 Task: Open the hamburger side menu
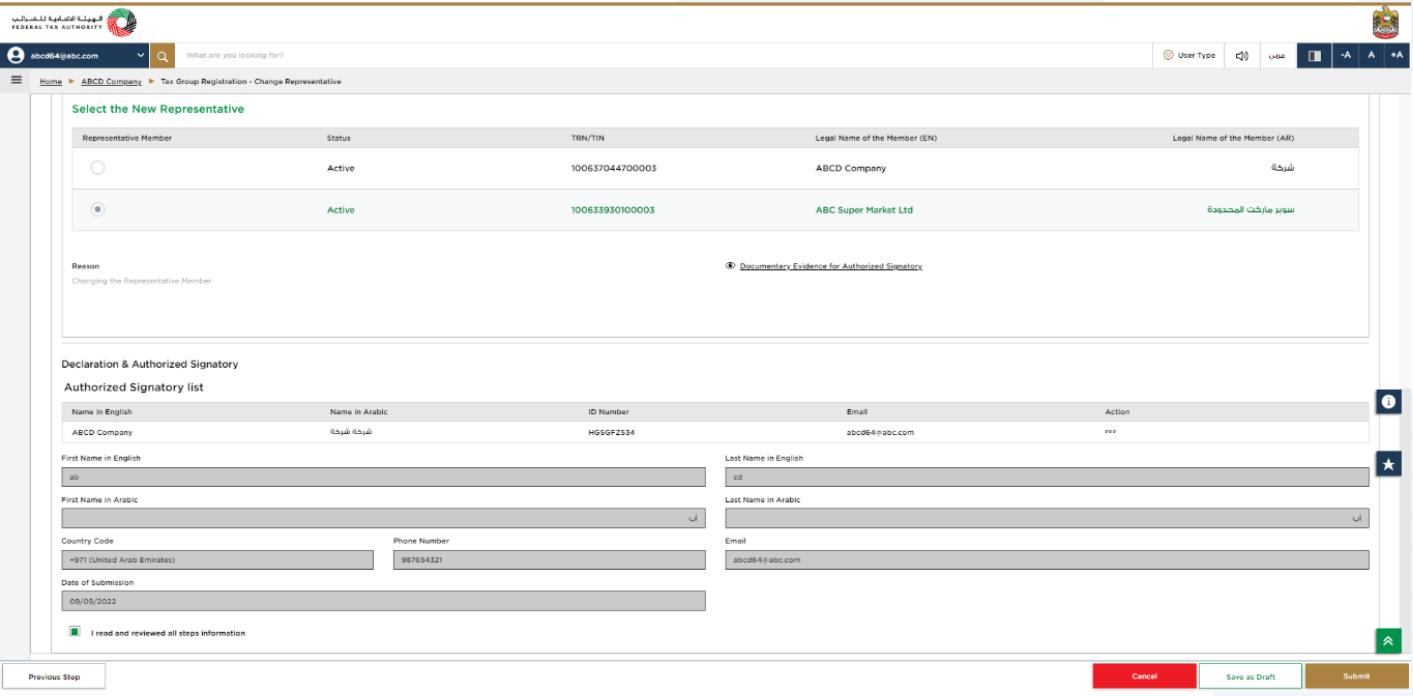click(16, 80)
